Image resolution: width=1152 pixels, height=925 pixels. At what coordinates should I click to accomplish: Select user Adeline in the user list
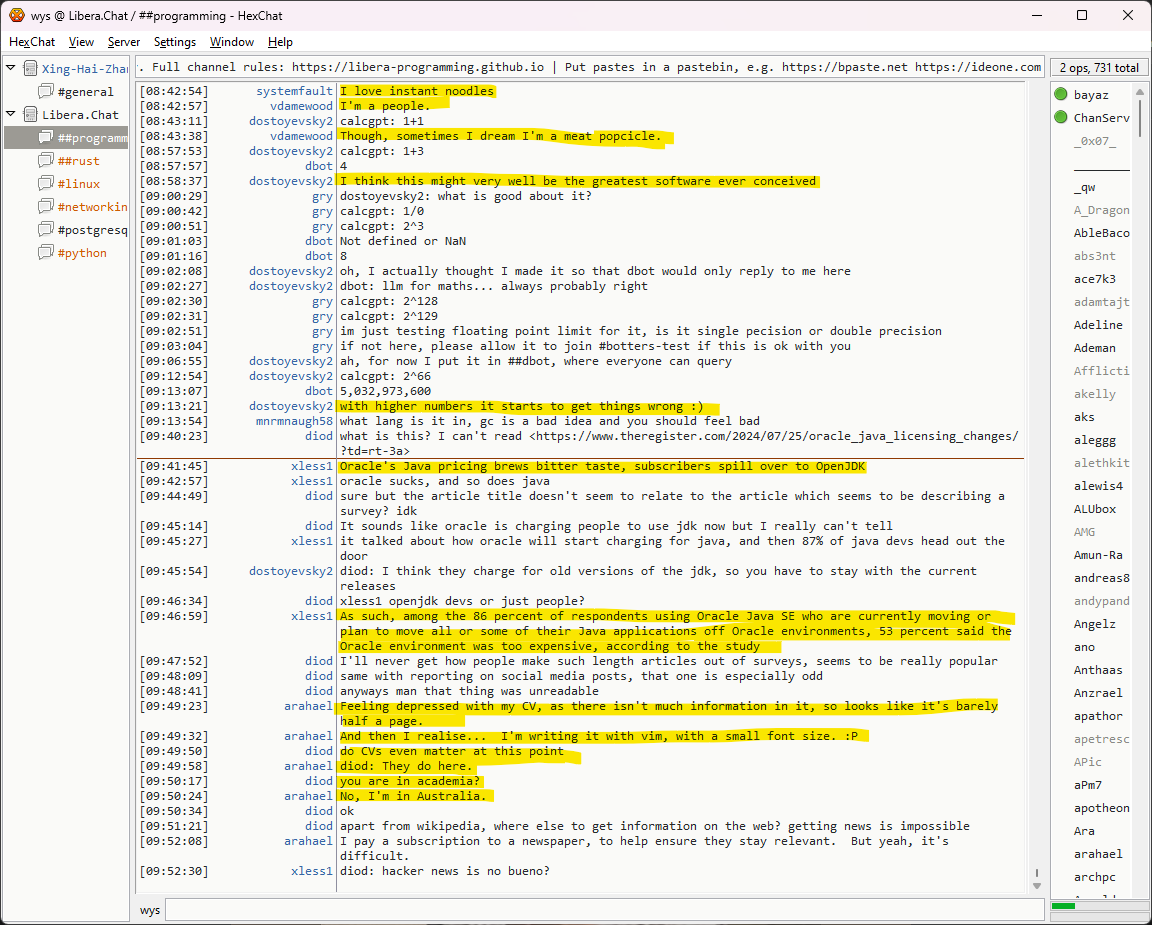1098,325
